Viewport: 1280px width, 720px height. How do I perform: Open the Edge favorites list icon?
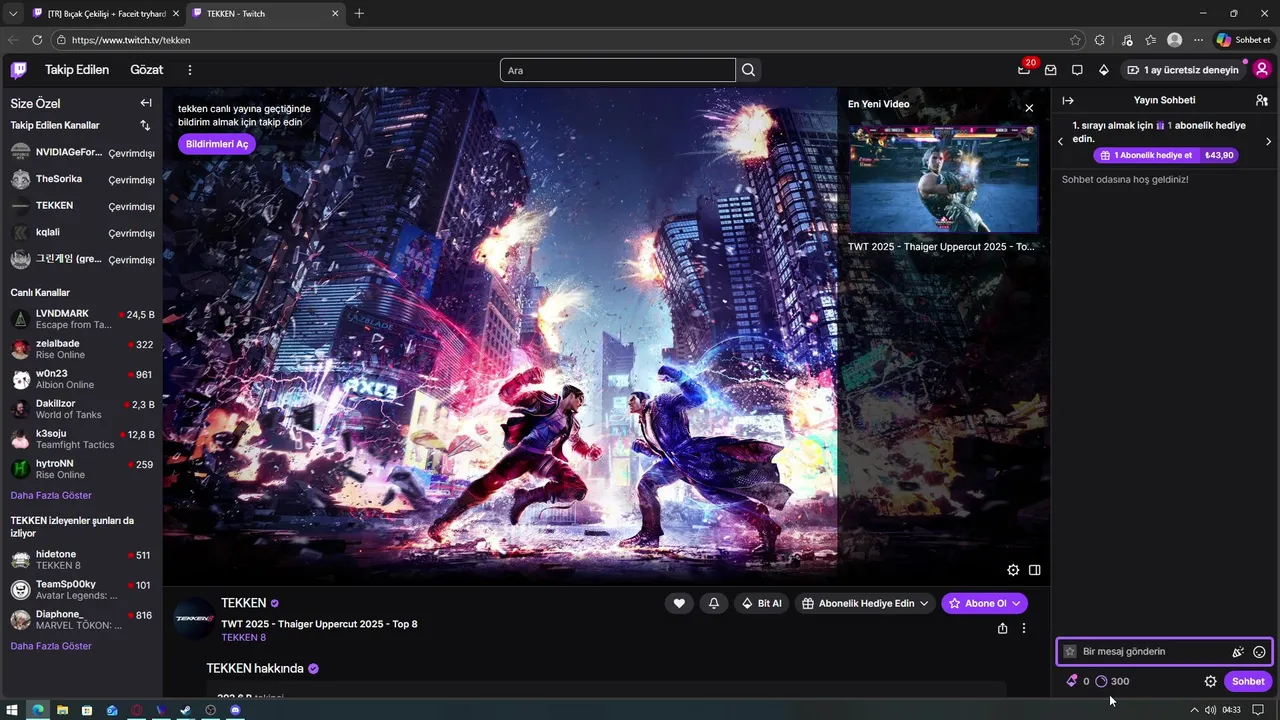(x=1151, y=40)
